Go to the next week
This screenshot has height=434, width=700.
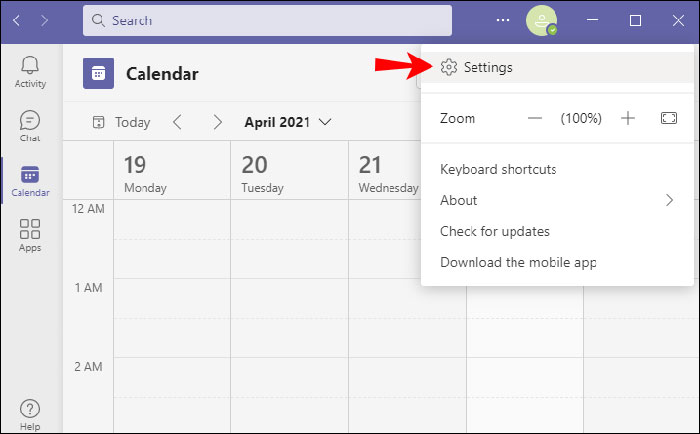coord(217,121)
